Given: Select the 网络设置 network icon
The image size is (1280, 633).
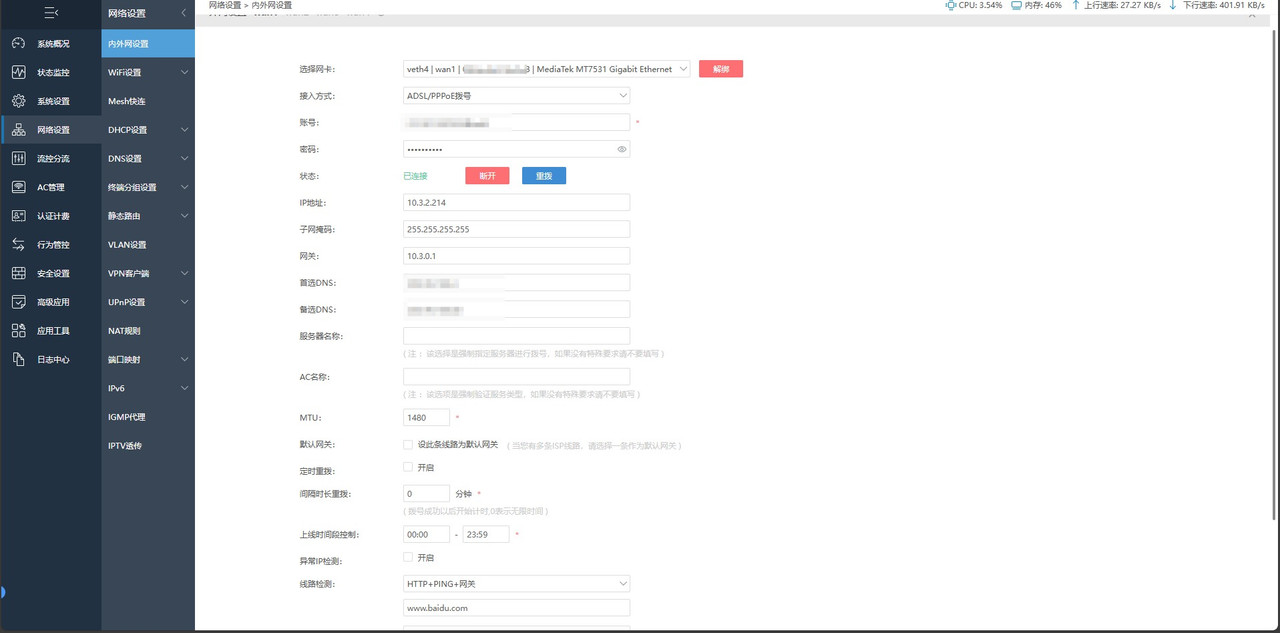Looking at the screenshot, I should point(19,130).
